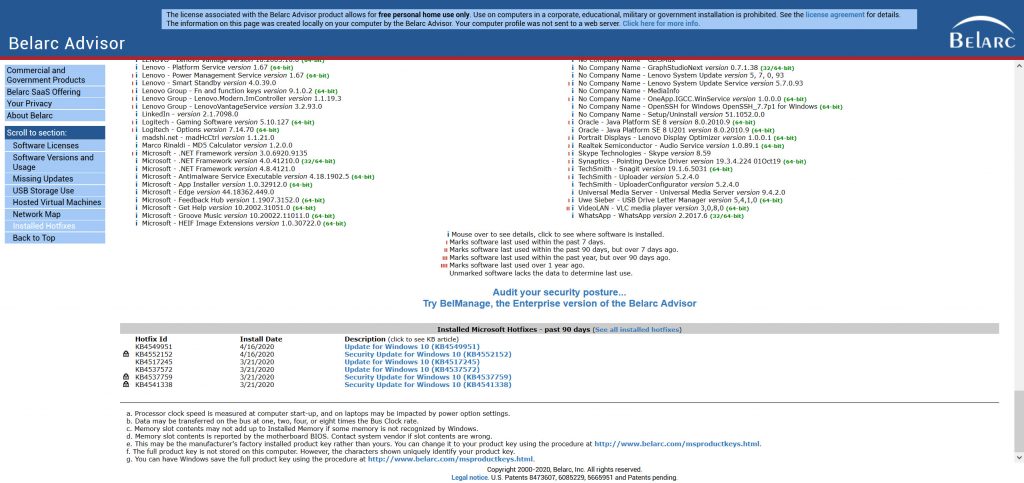The width and height of the screenshot is (1024, 483).
Task: Click info icon for VLC media player
Action: click(x=573, y=208)
